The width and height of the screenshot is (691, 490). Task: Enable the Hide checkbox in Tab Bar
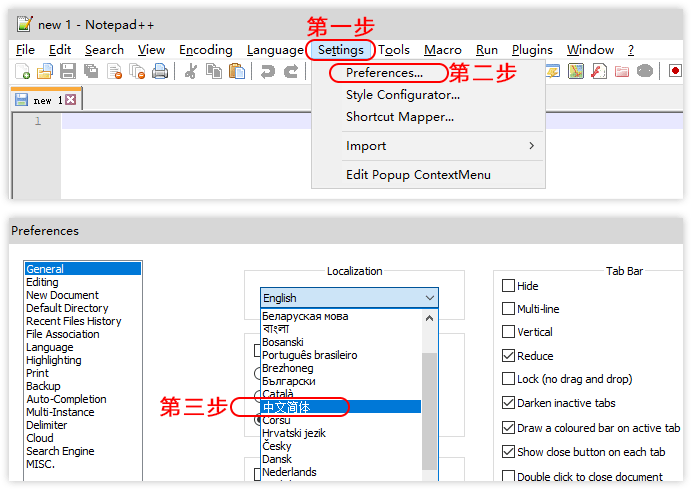pos(508,286)
